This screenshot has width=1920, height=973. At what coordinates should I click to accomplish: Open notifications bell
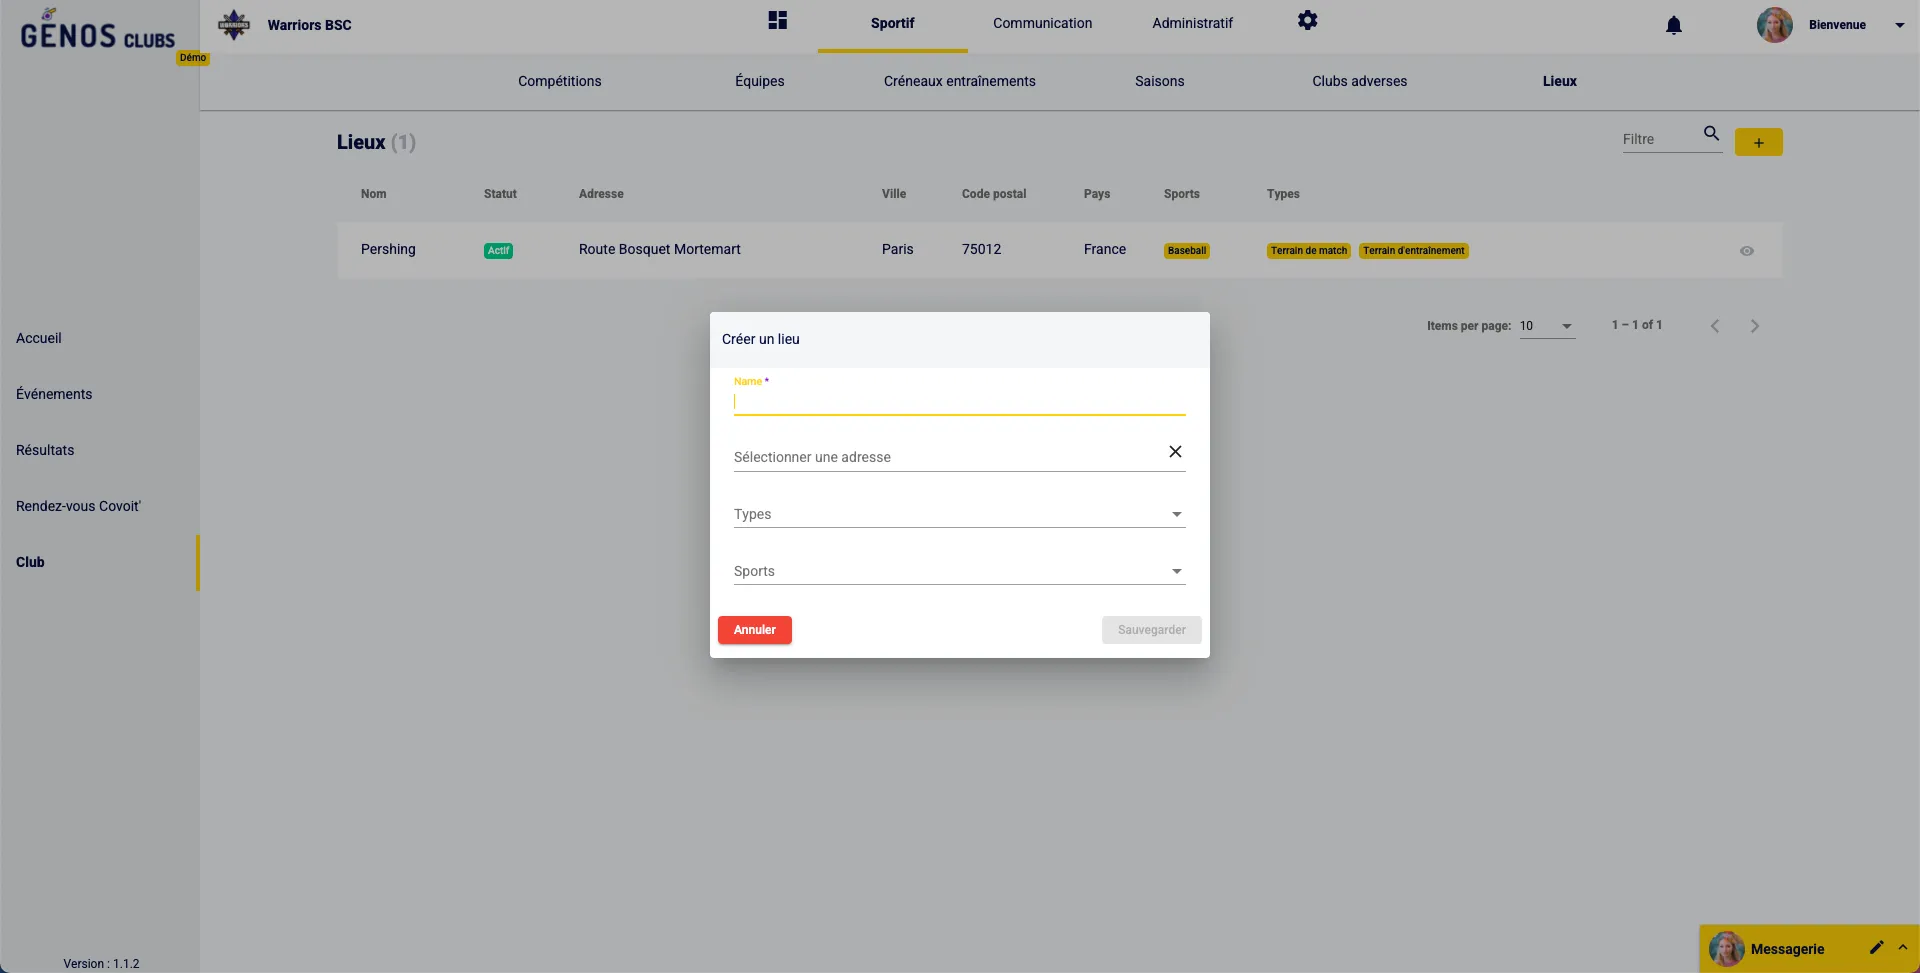(x=1673, y=26)
